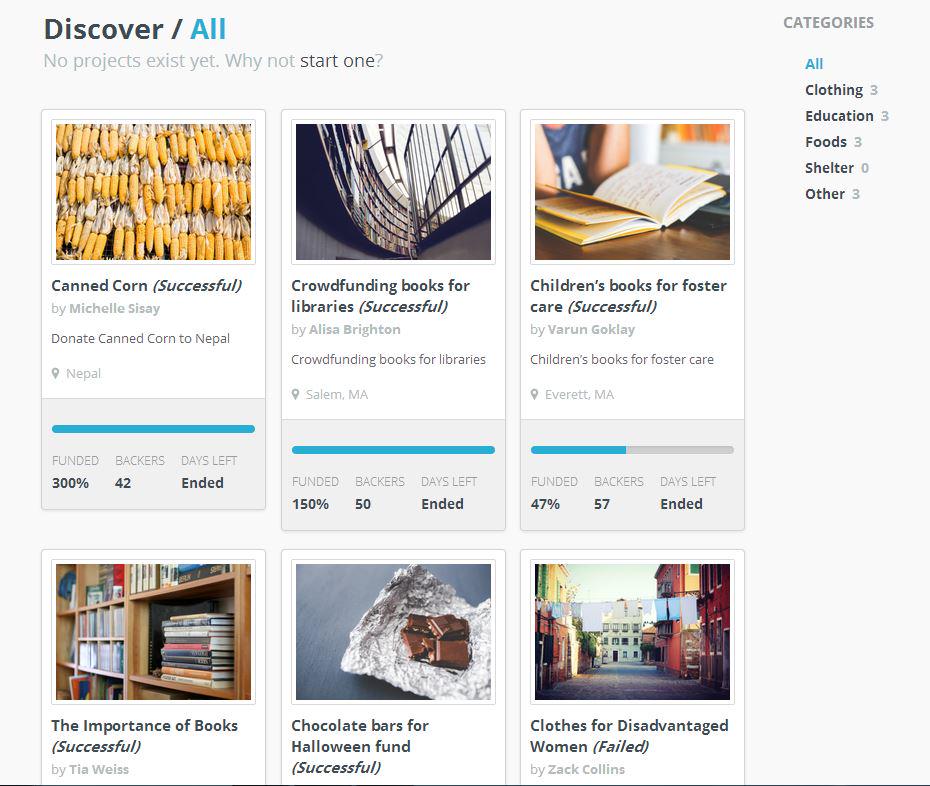
Task: Open Children's books for foster care title
Action: (628, 296)
